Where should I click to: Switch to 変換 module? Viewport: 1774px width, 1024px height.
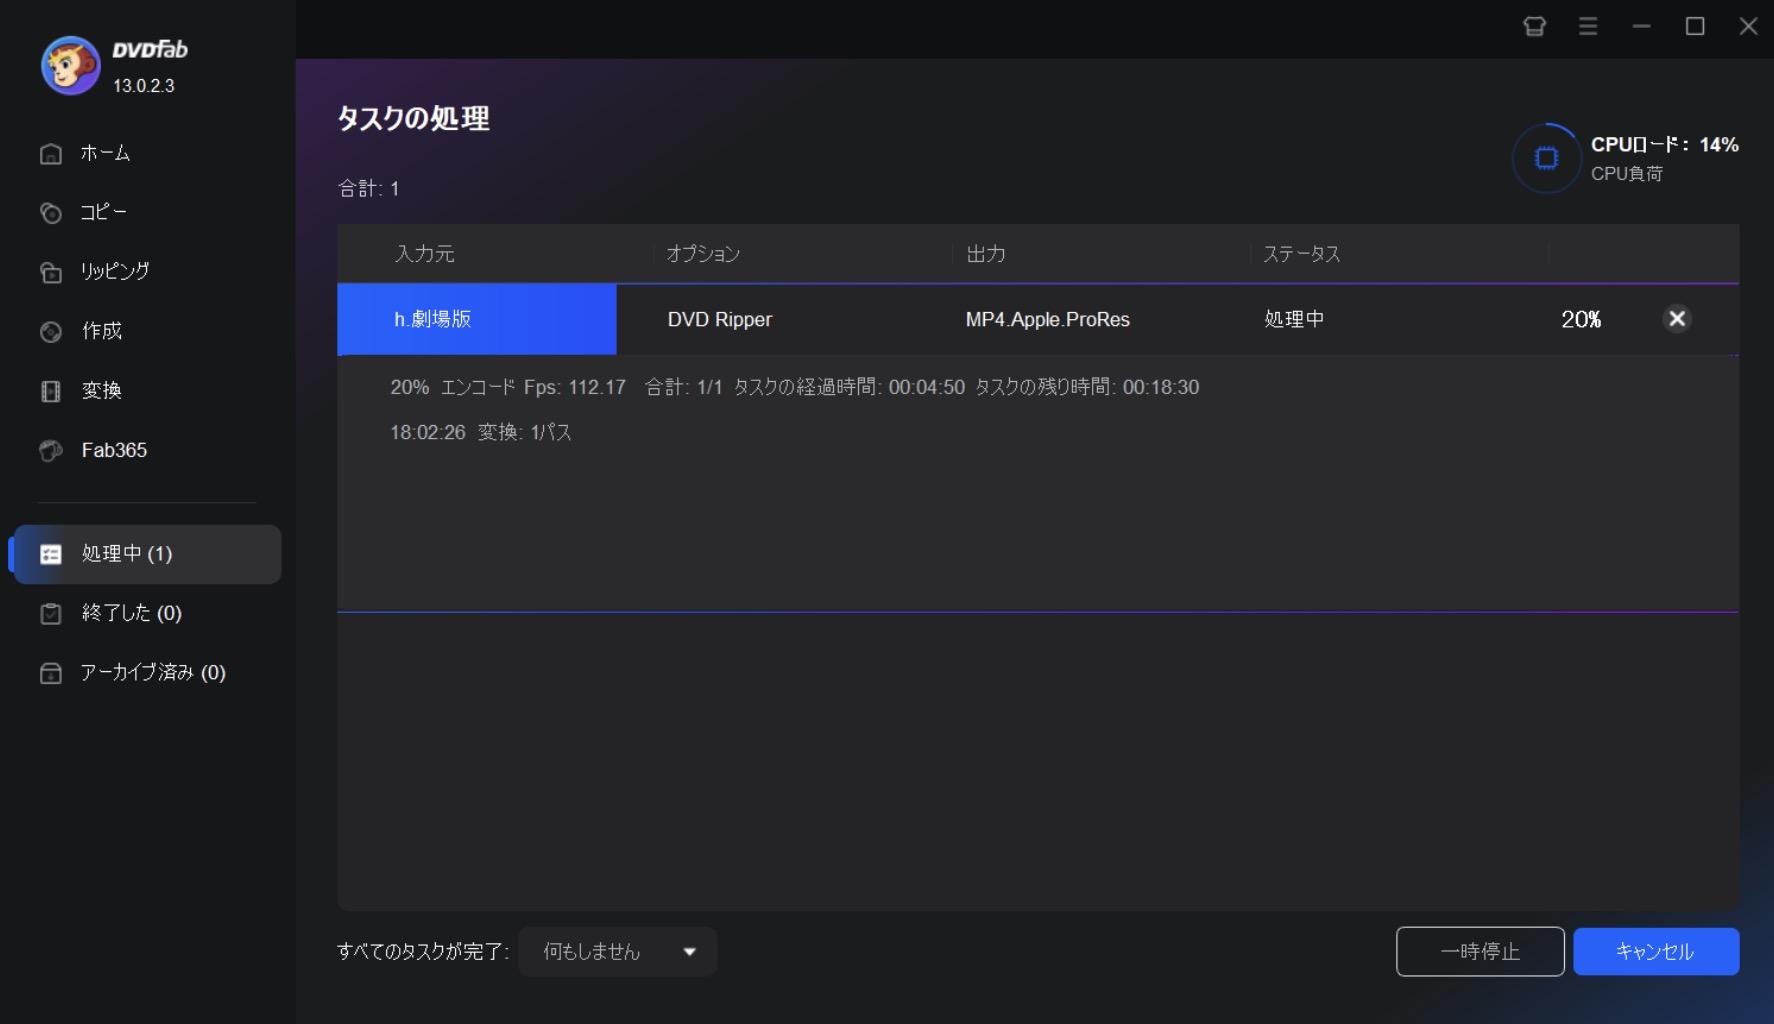pyautogui.click(x=101, y=390)
